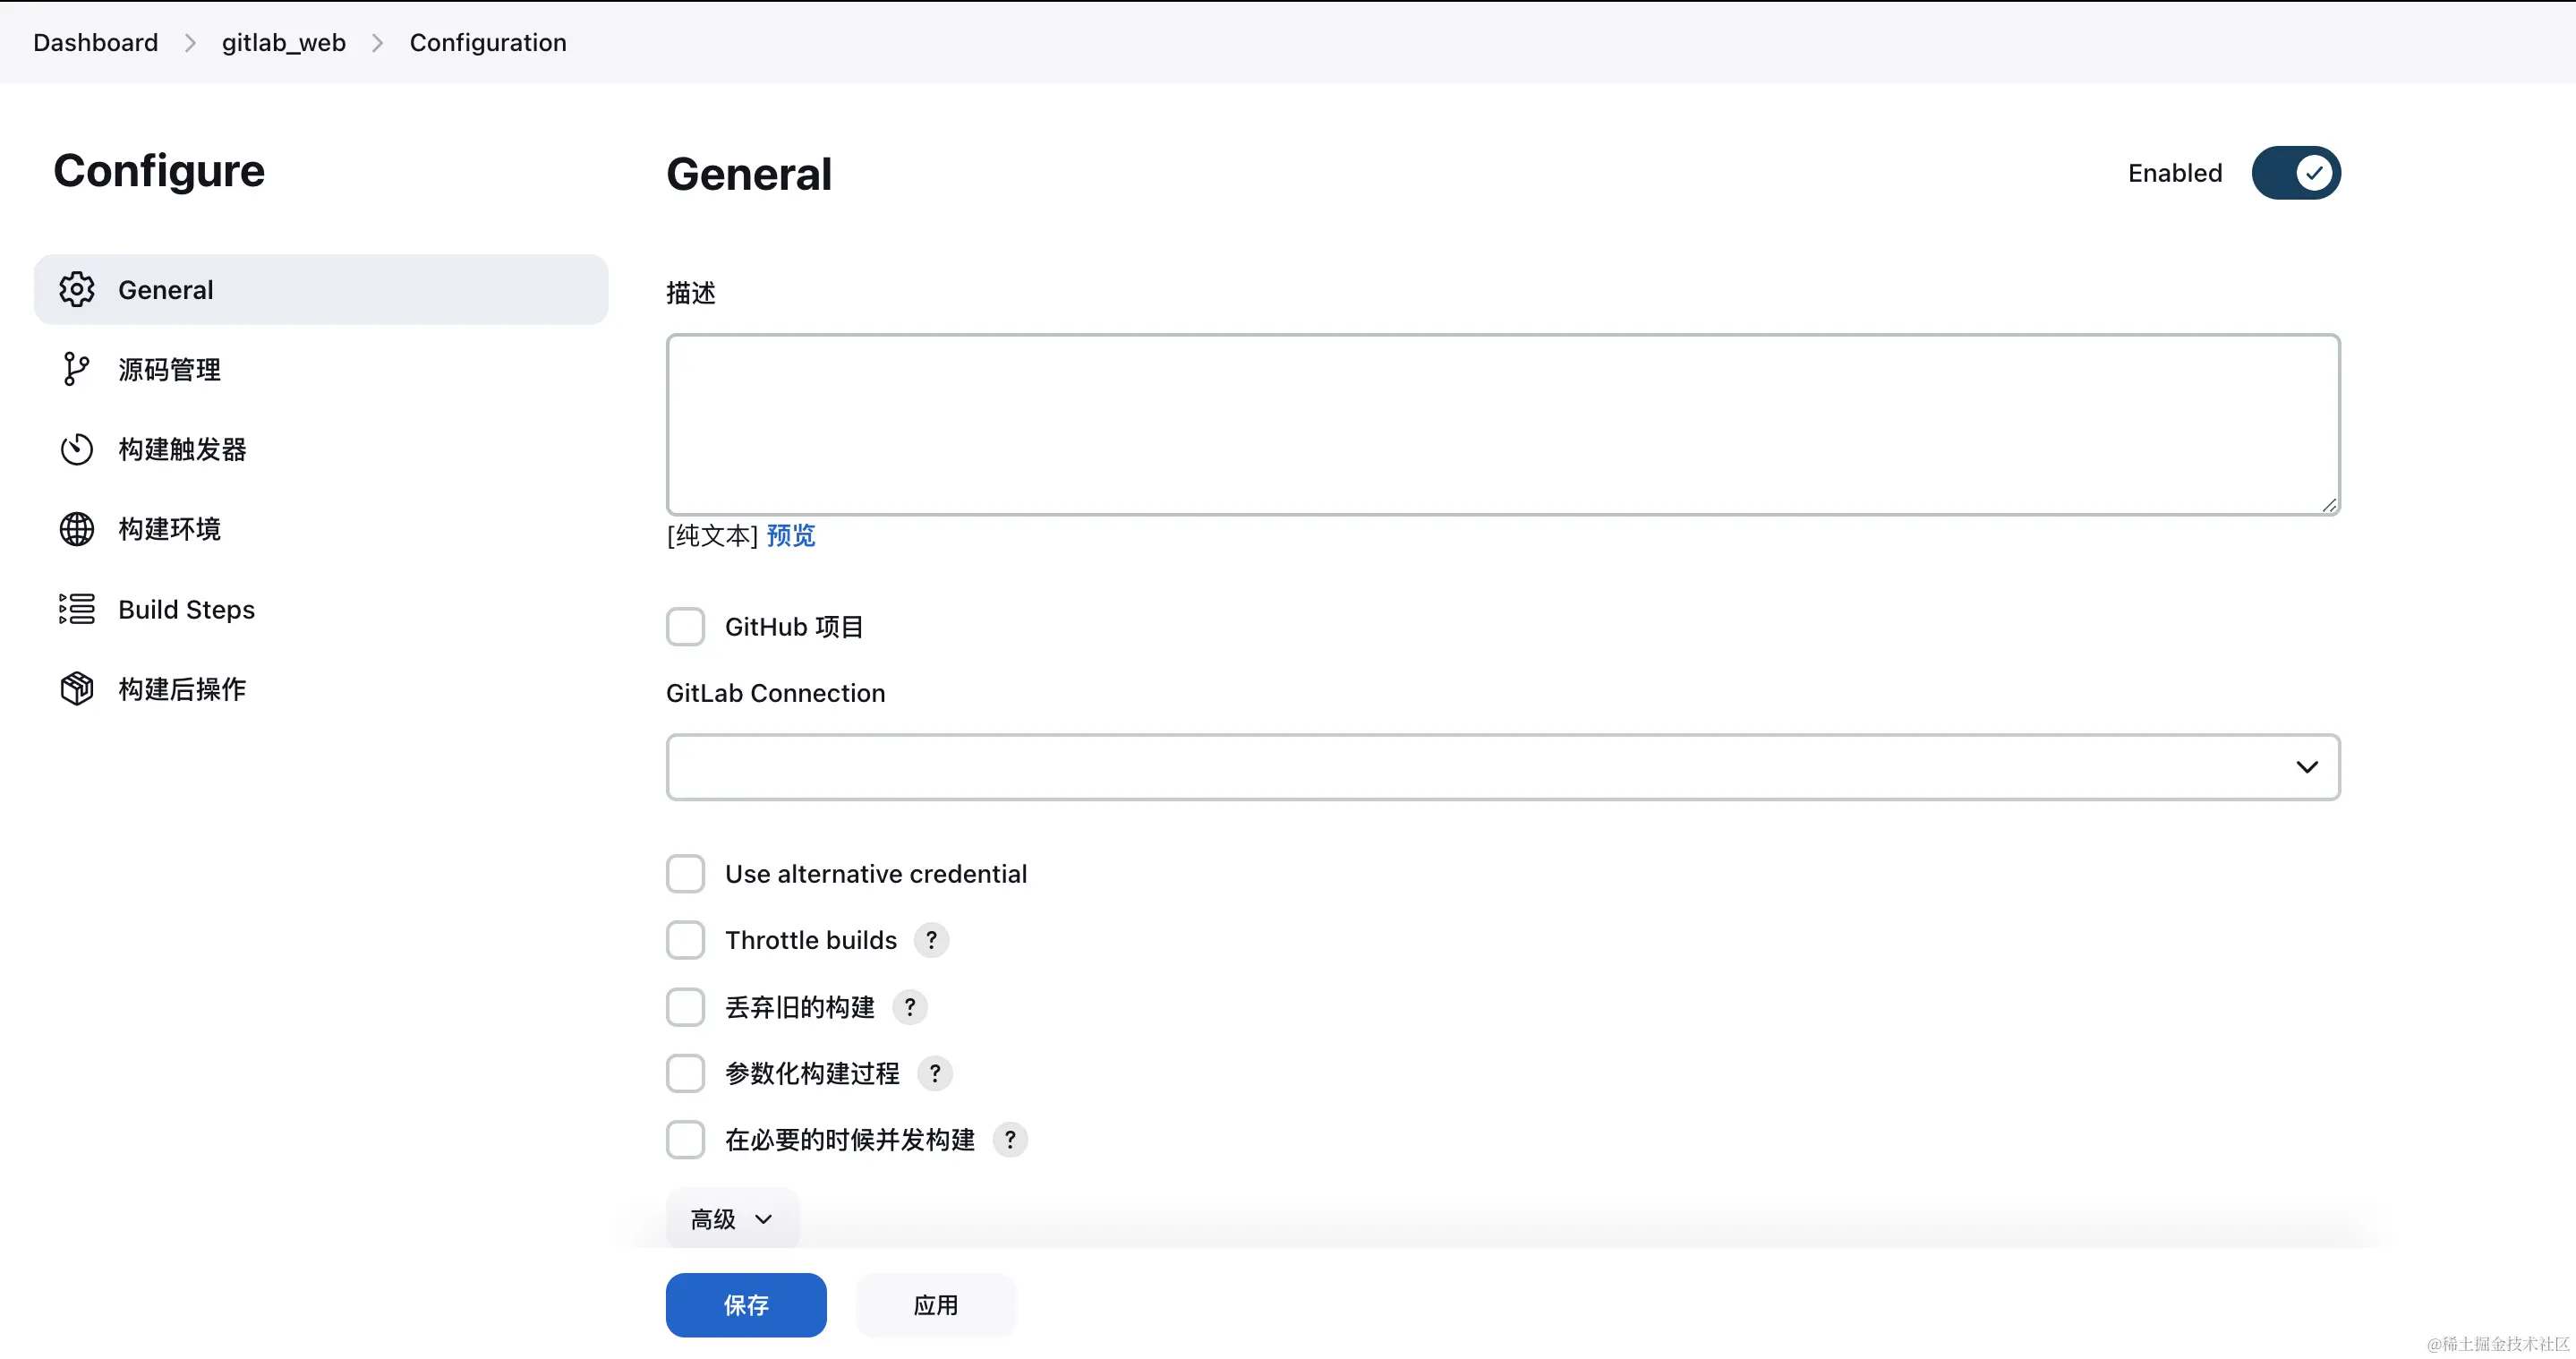The image size is (2576, 1359).
Task: Click the blue 保存 button
Action: [745, 1305]
